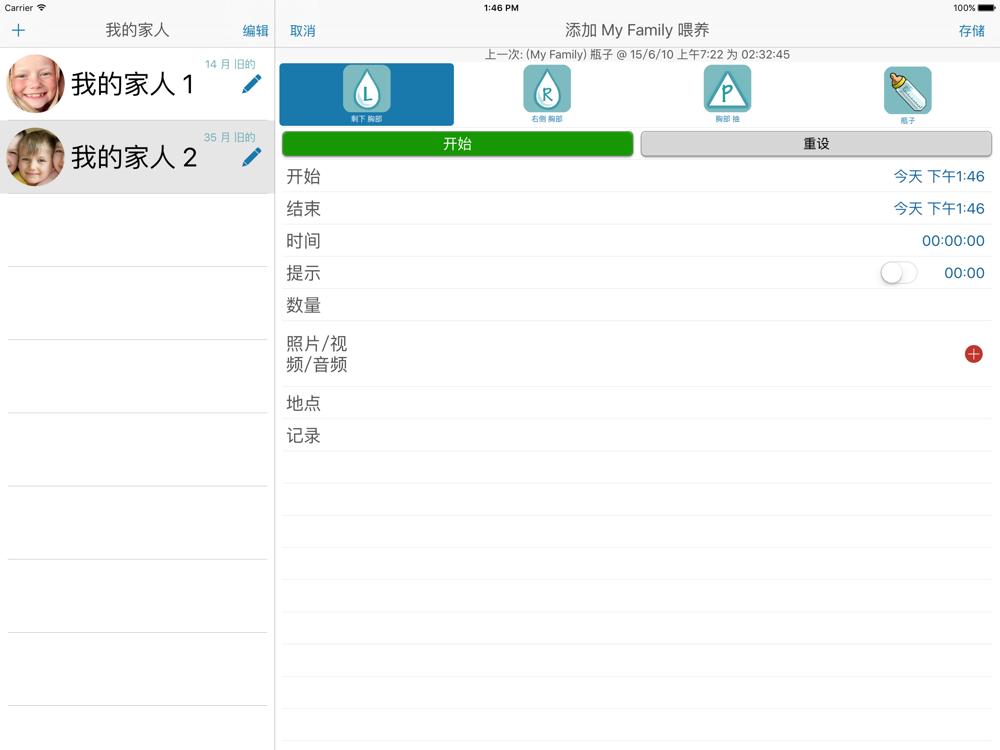This screenshot has height=750, width=1000.
Task: Select 我的家人 1 in the family list
Action: click(137, 84)
